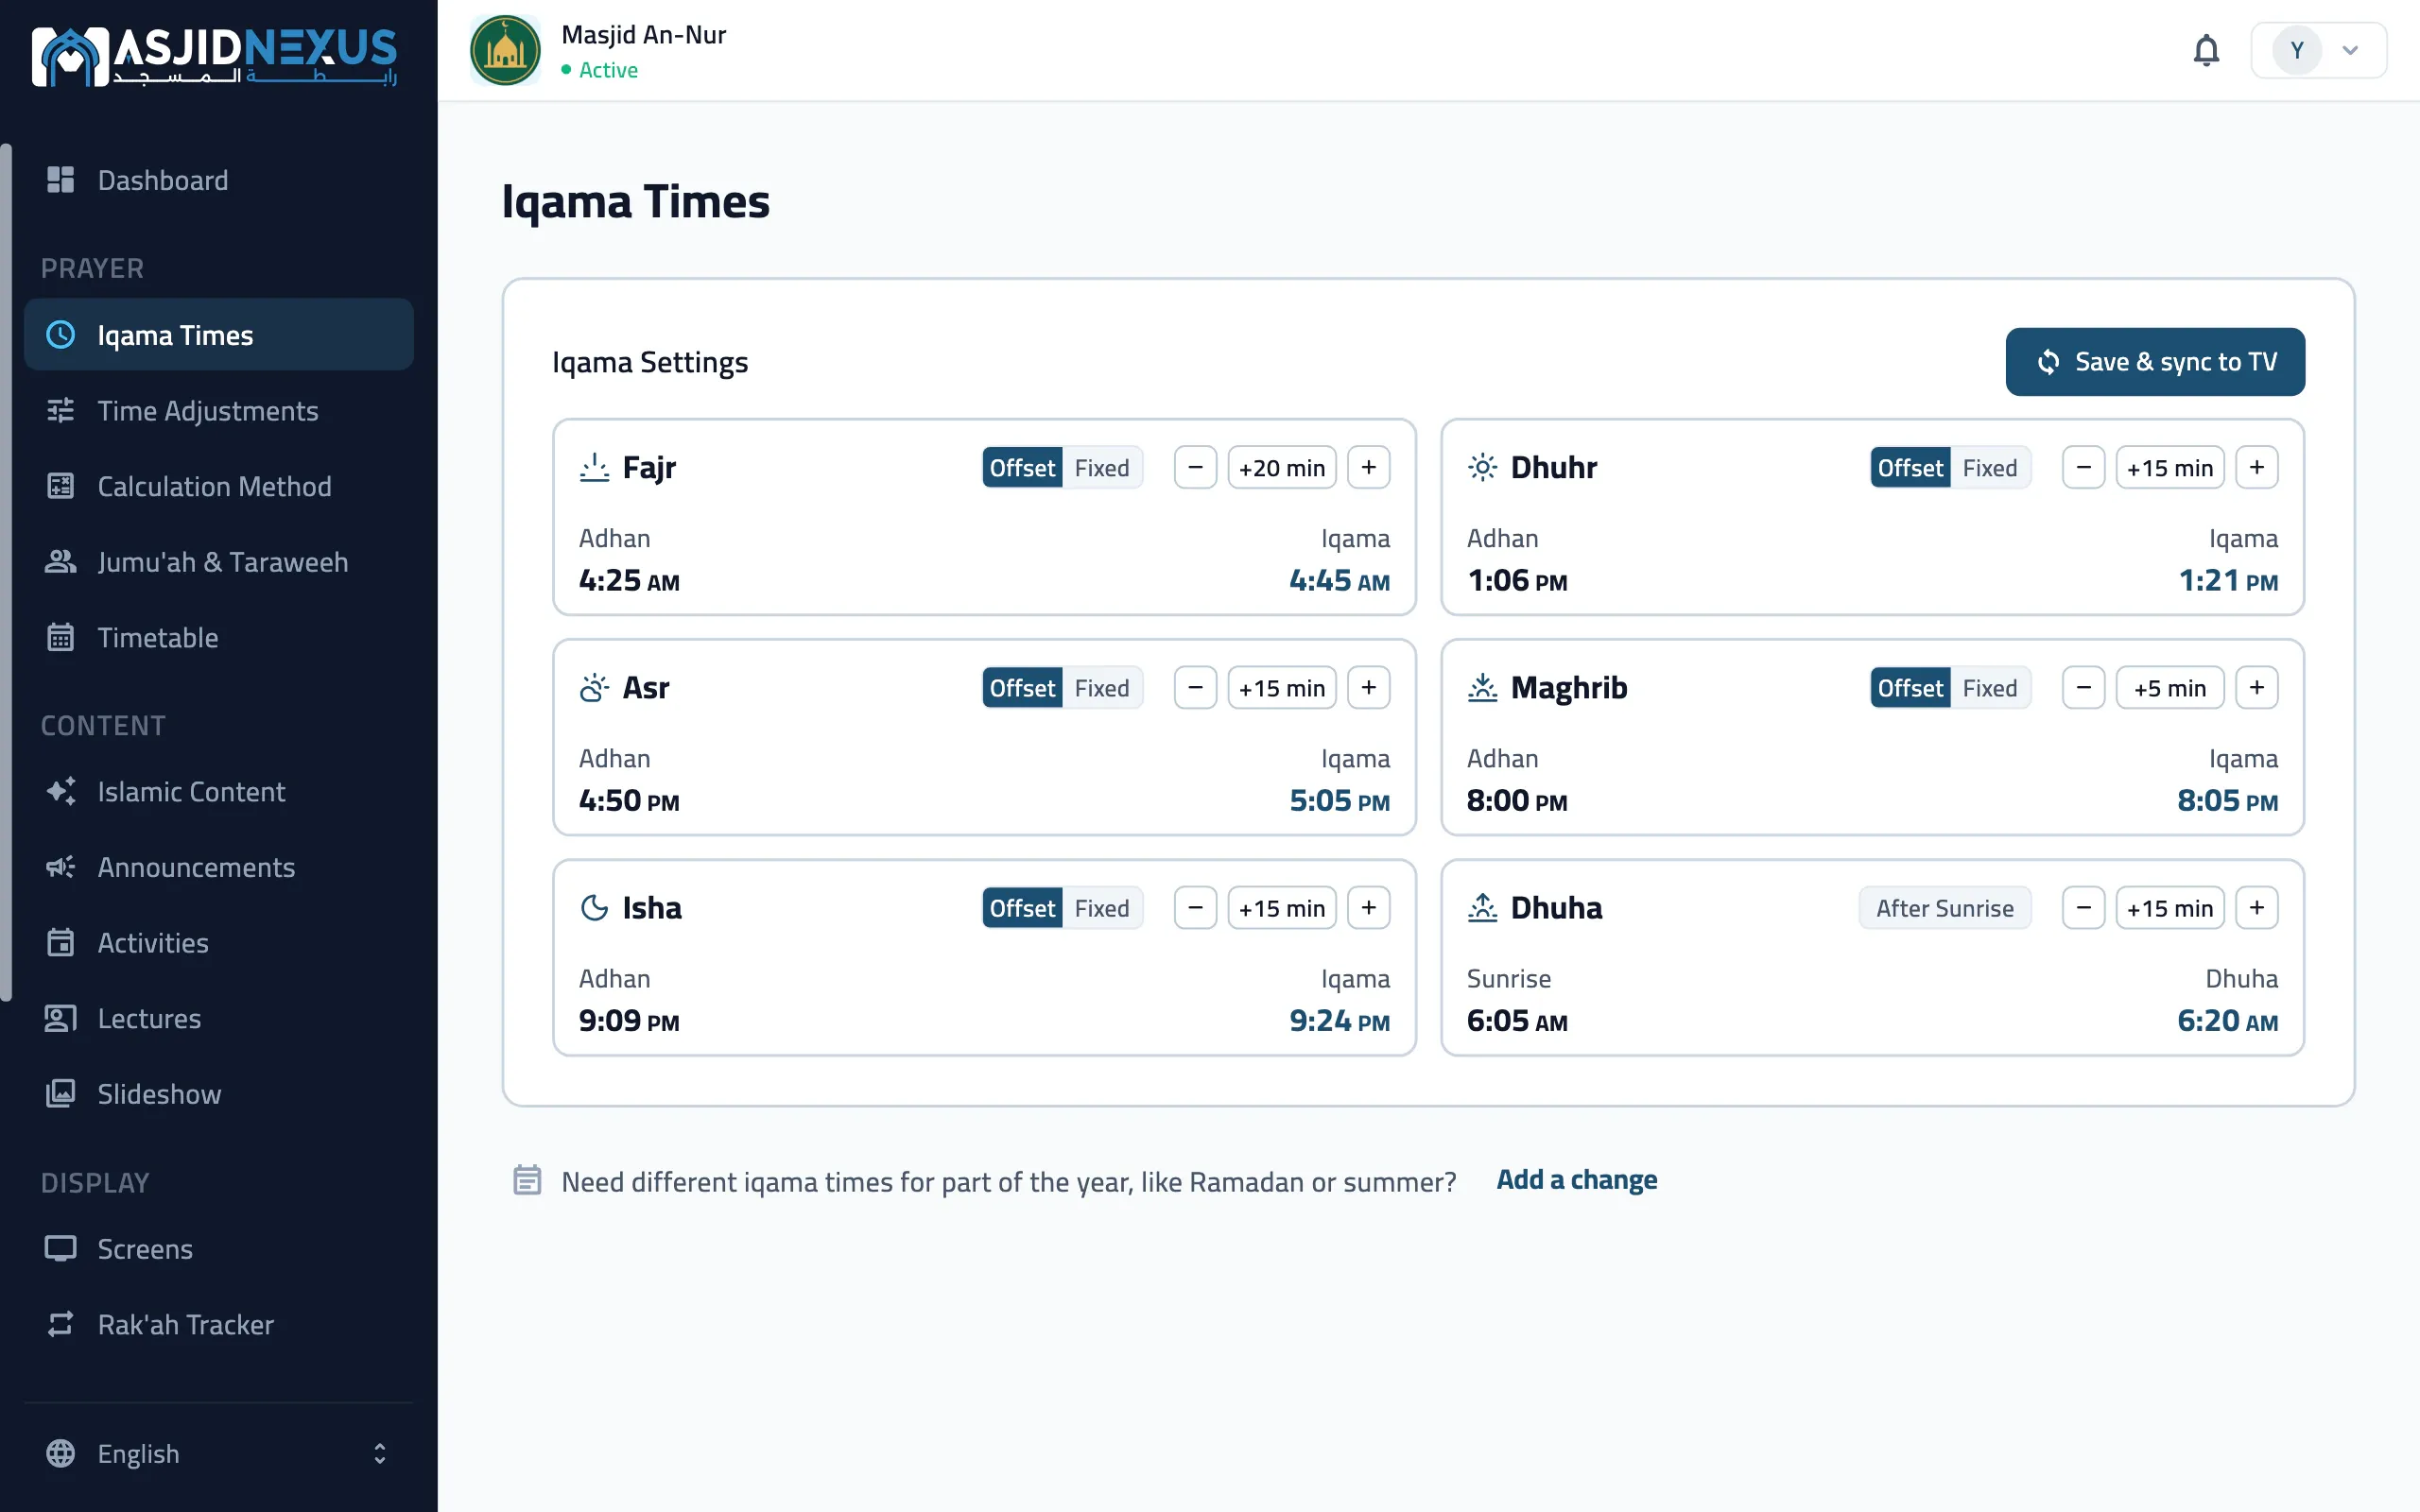This screenshot has height=1512, width=2420.
Task: Click the After Sunrise label for Dhuha
Action: tap(1944, 907)
